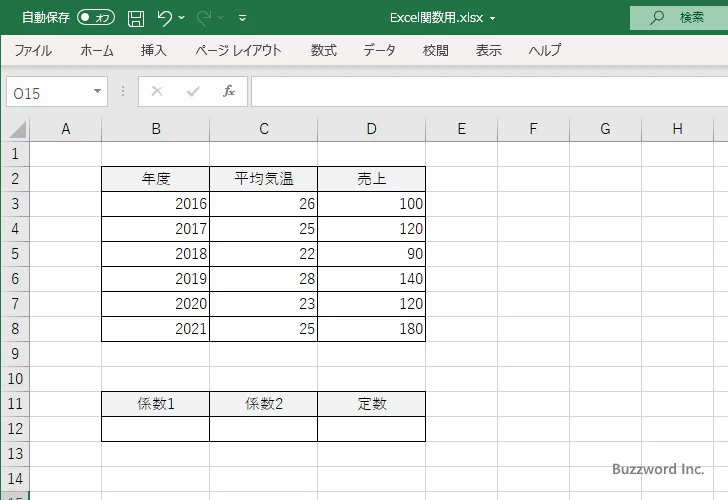Click the 検索 search box
The height and width of the screenshot is (500, 728).
tap(679, 18)
